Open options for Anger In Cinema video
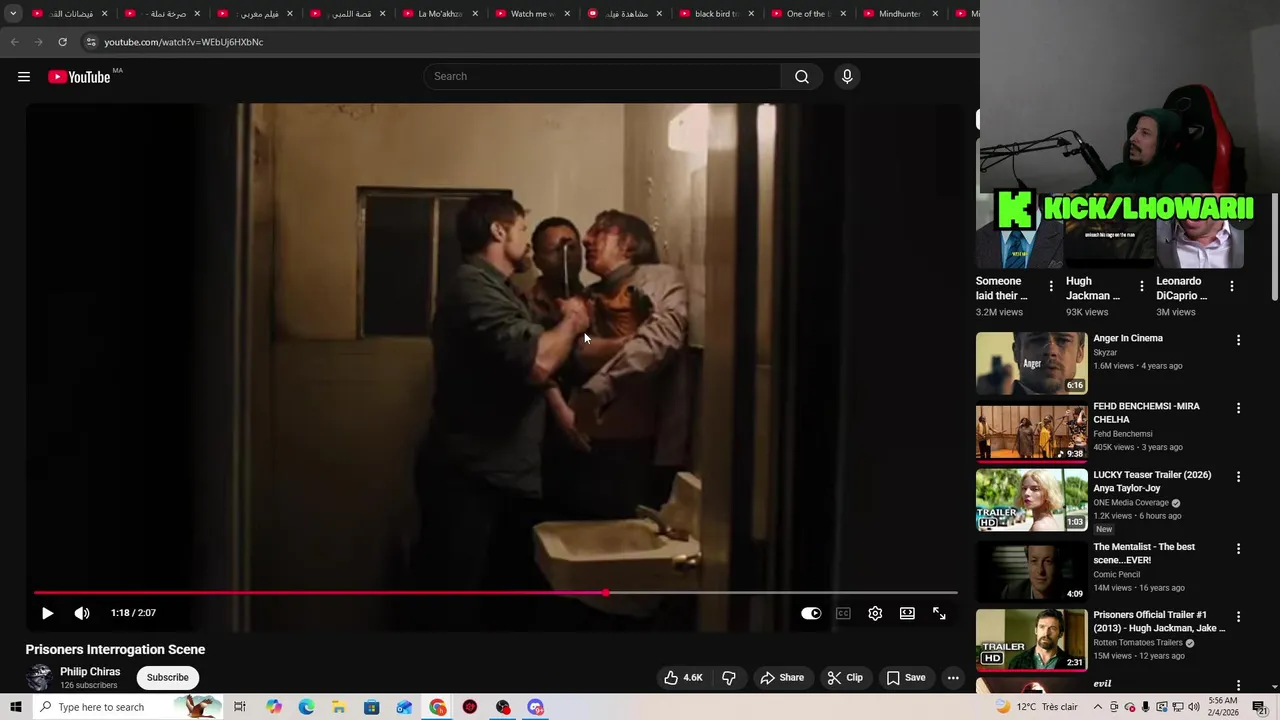The image size is (1280, 720). [1238, 340]
